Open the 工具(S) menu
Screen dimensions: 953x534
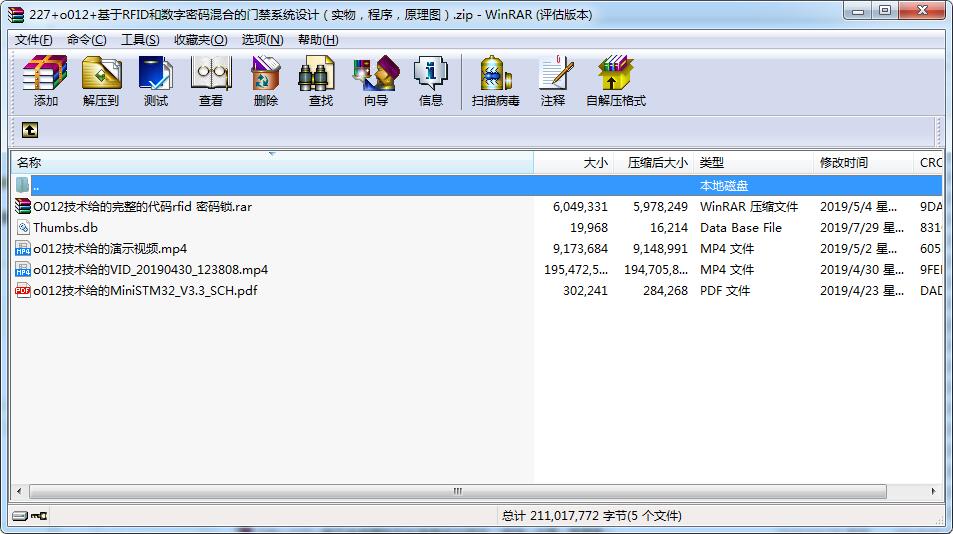(140, 39)
